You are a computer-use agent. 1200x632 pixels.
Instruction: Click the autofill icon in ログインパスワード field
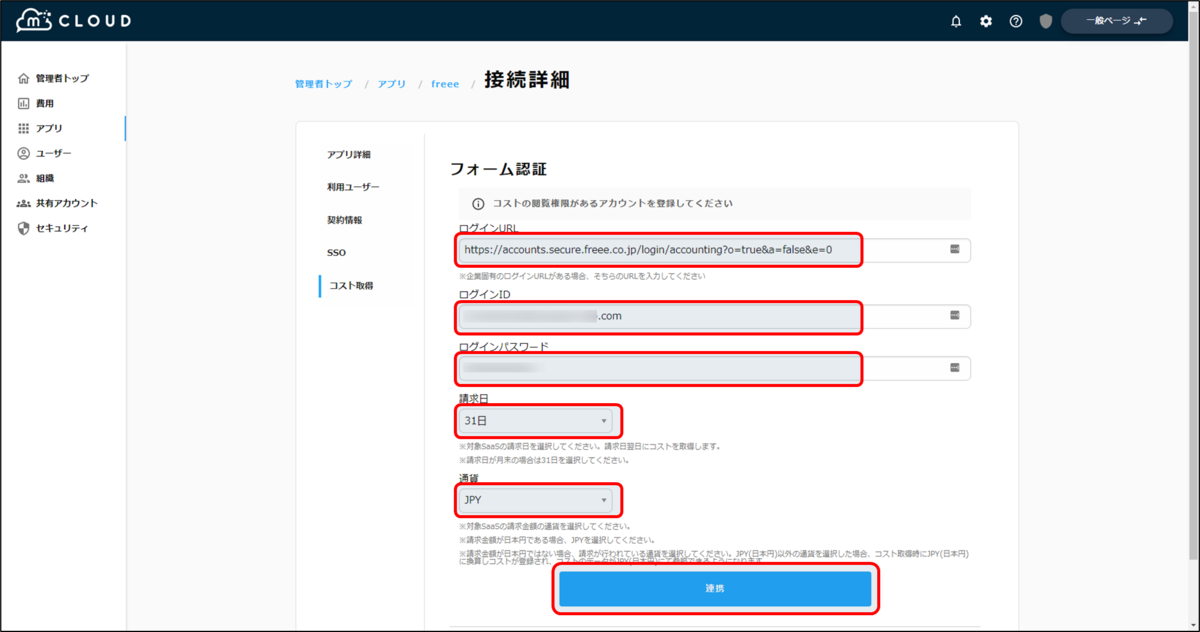[x=954, y=368]
